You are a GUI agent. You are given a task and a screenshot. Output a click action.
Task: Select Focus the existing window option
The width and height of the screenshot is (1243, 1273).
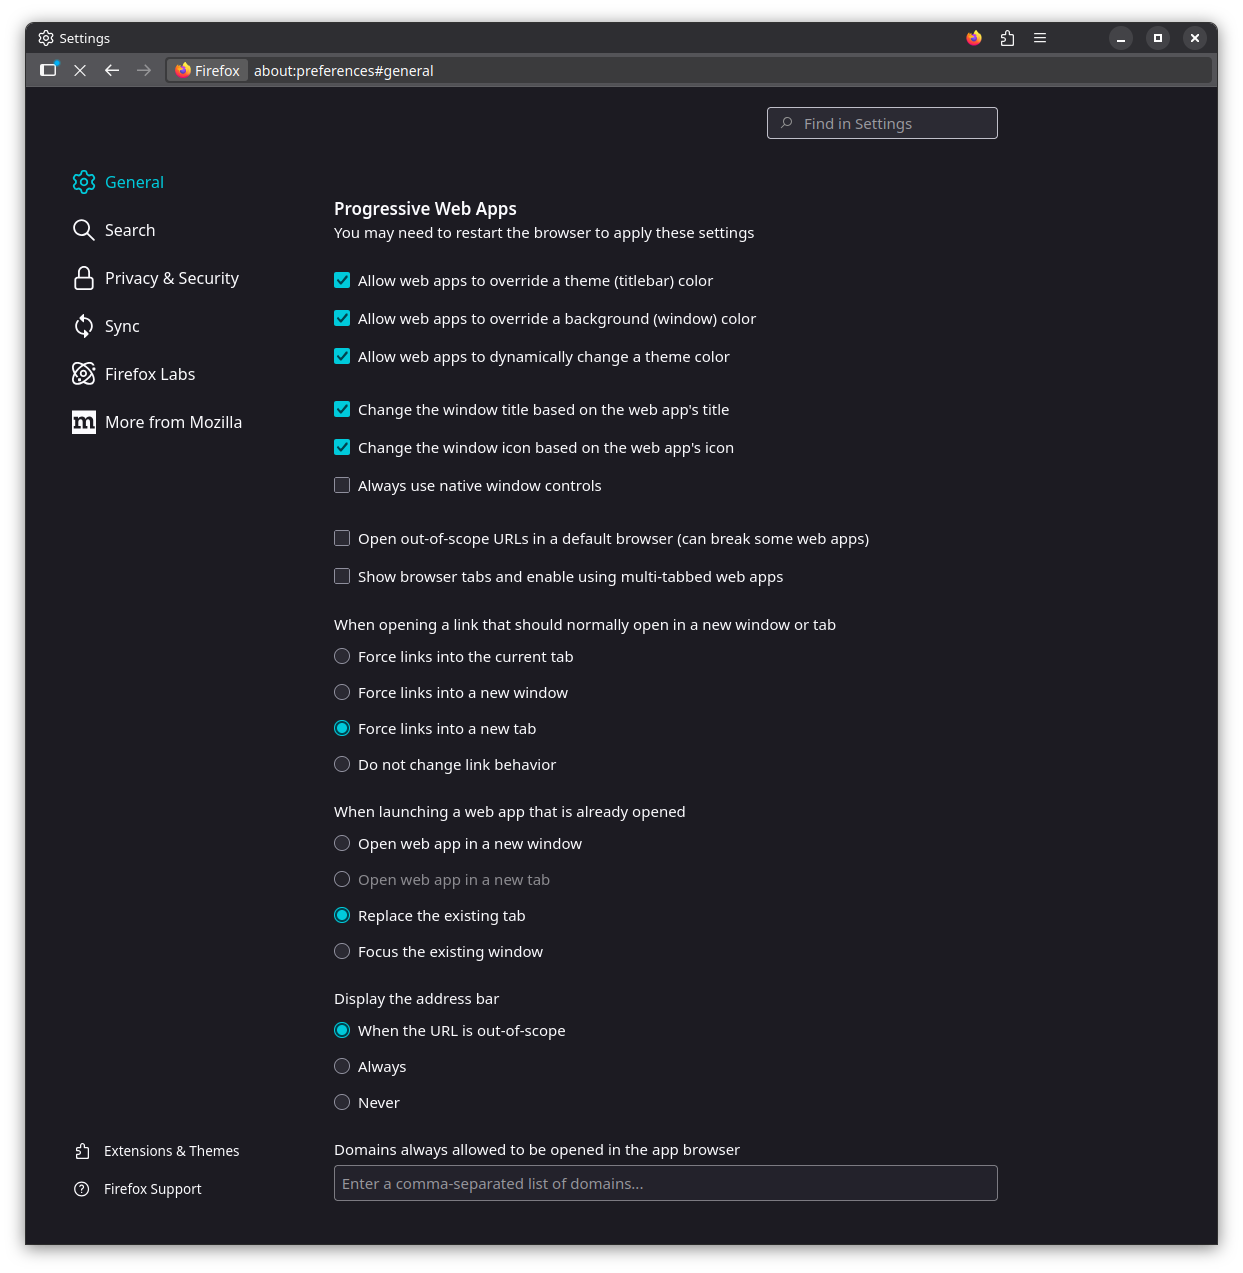point(342,951)
